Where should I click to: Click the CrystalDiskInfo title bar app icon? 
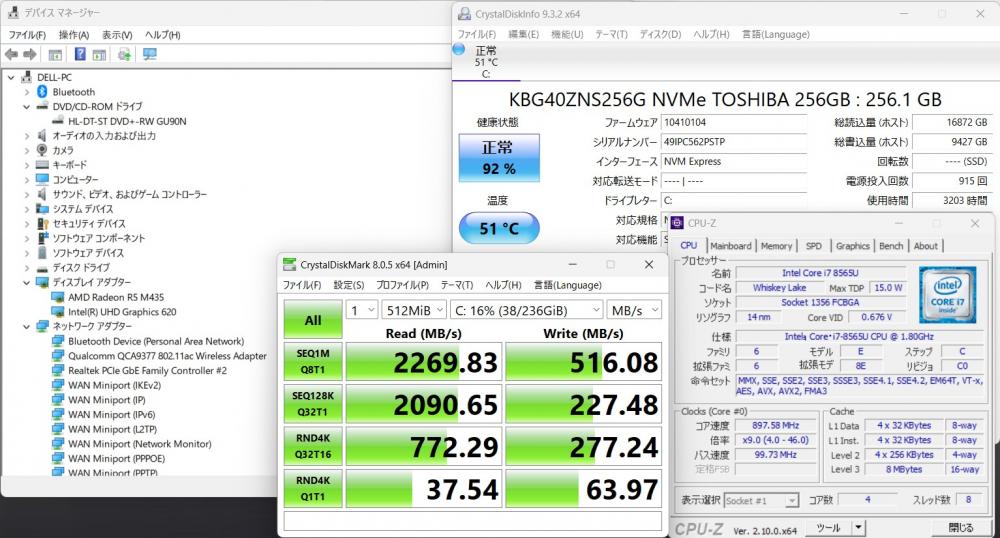[465, 13]
